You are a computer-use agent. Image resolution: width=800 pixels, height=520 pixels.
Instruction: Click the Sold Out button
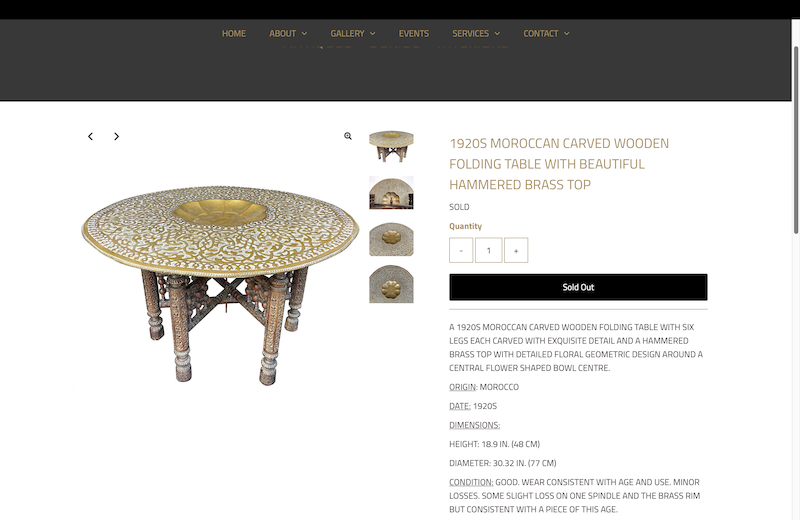click(578, 287)
